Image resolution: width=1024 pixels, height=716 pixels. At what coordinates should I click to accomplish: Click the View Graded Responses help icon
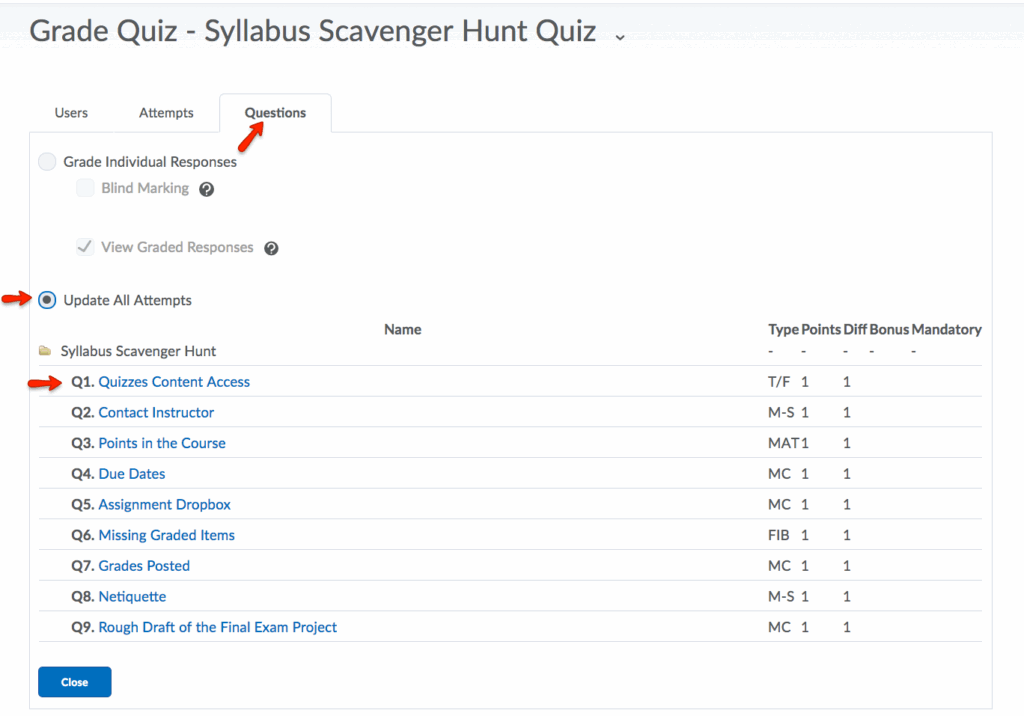pos(271,248)
